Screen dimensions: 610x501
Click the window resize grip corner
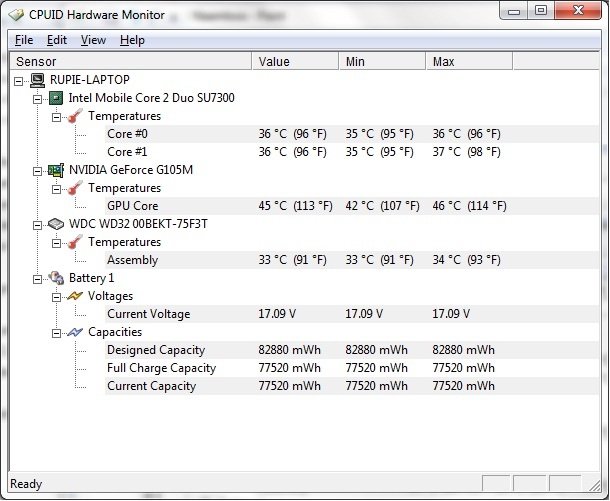[x=594, y=485]
